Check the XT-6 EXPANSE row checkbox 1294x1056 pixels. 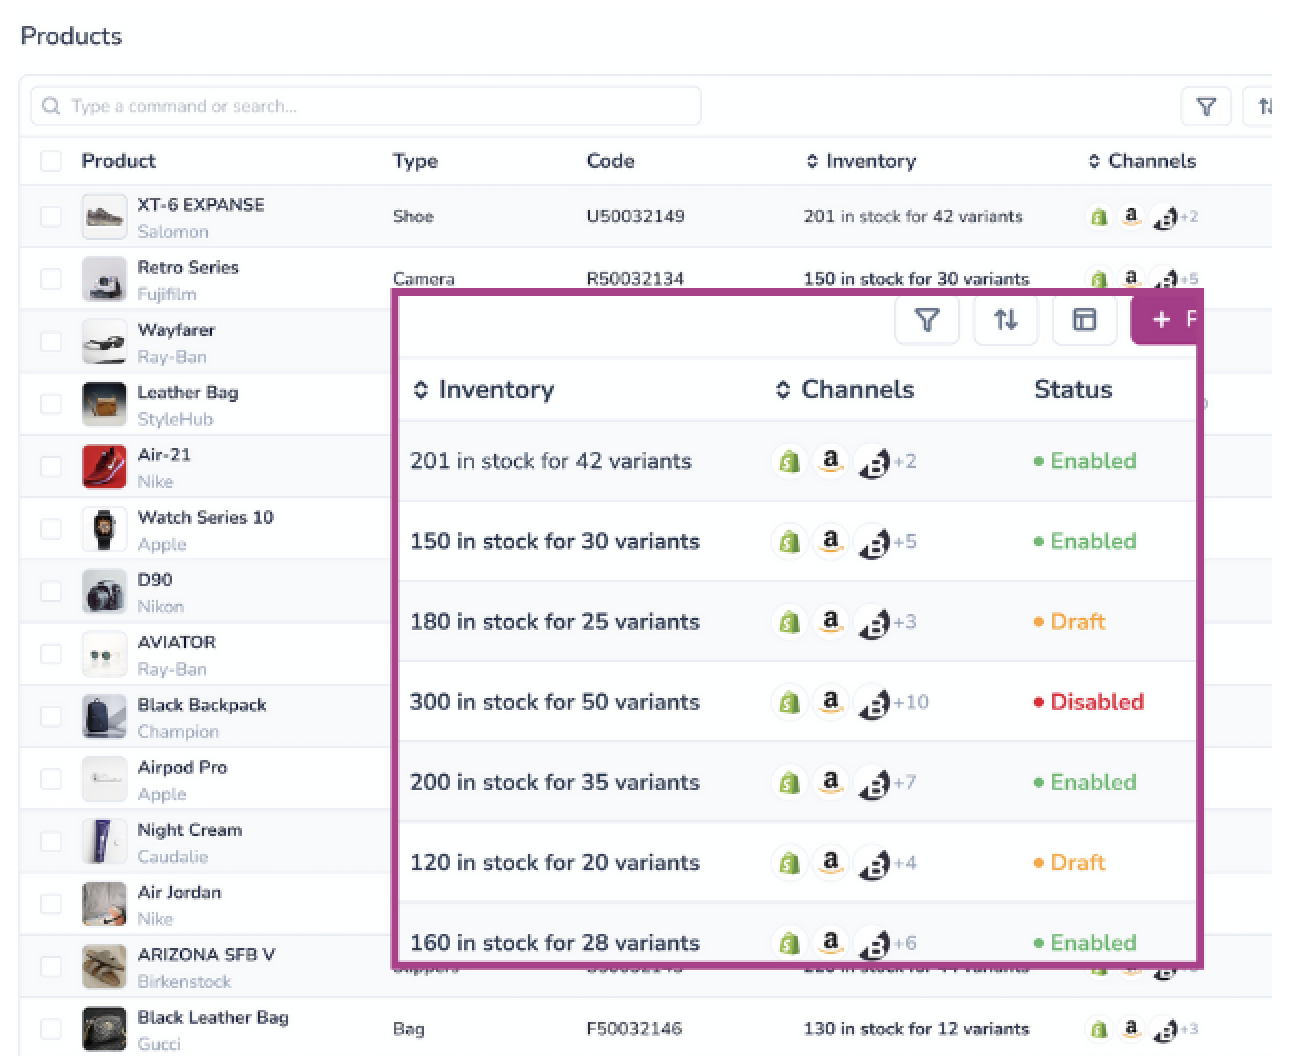[x=51, y=217]
